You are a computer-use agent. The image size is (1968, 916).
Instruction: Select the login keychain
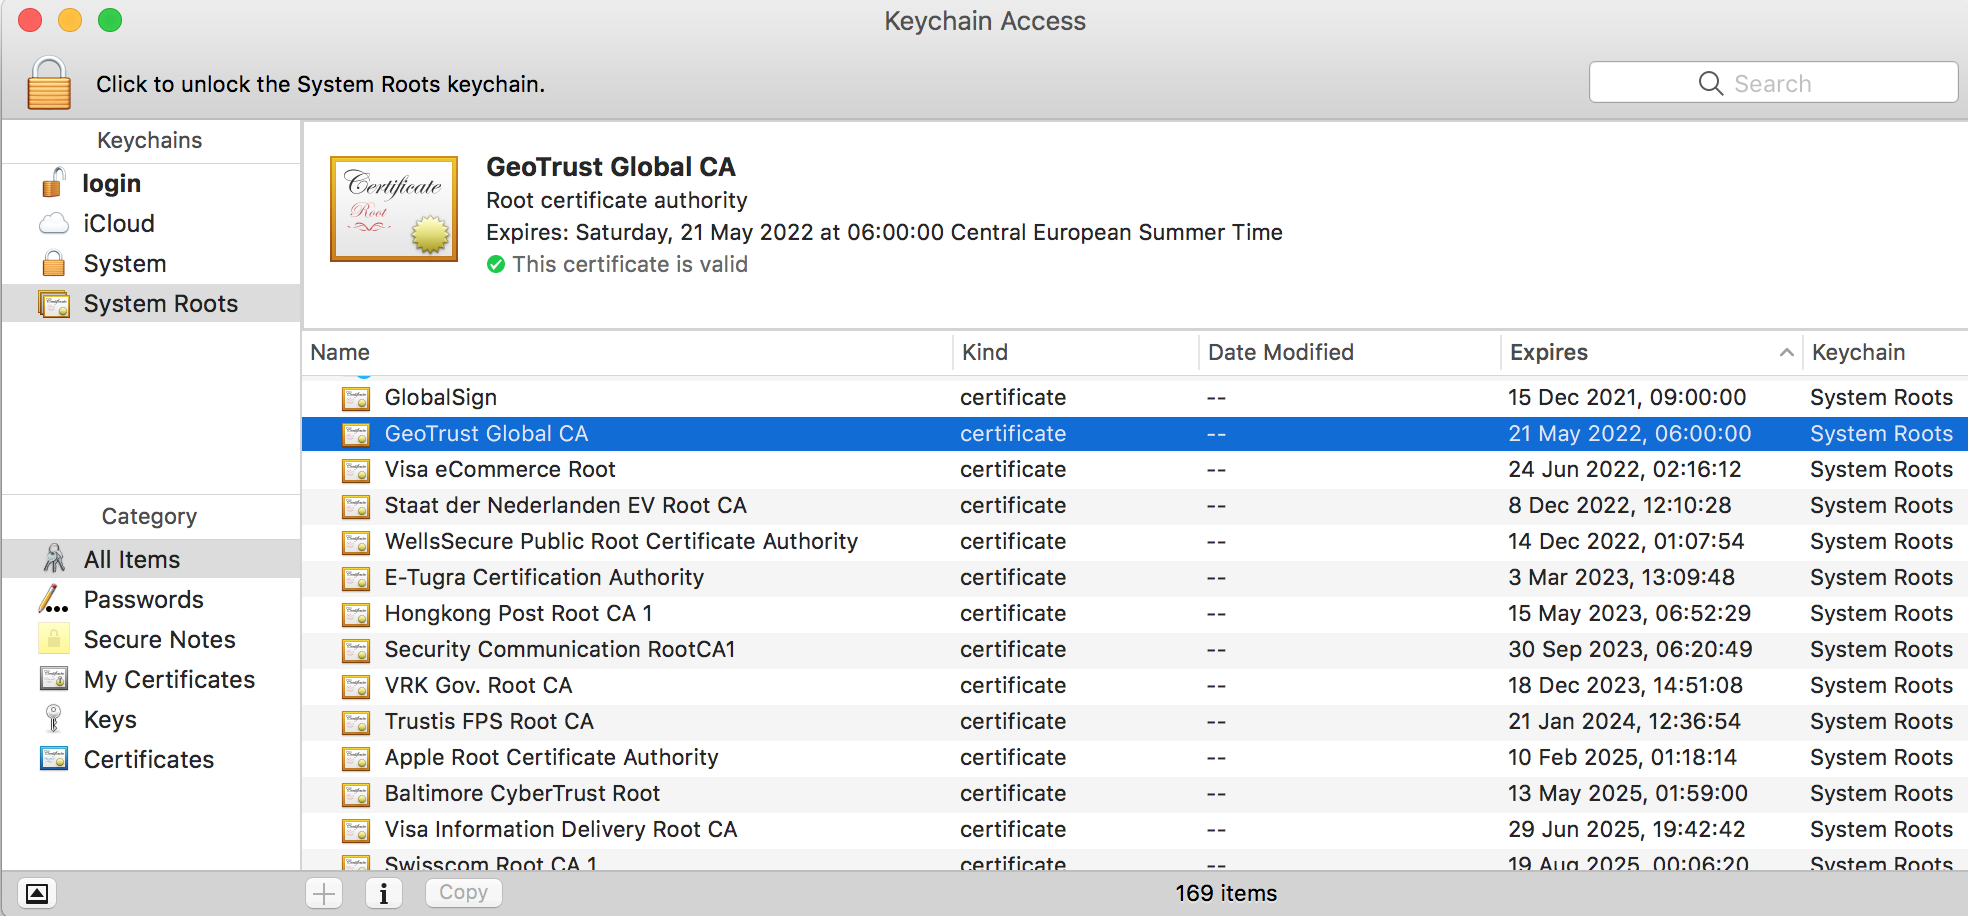click(150, 183)
